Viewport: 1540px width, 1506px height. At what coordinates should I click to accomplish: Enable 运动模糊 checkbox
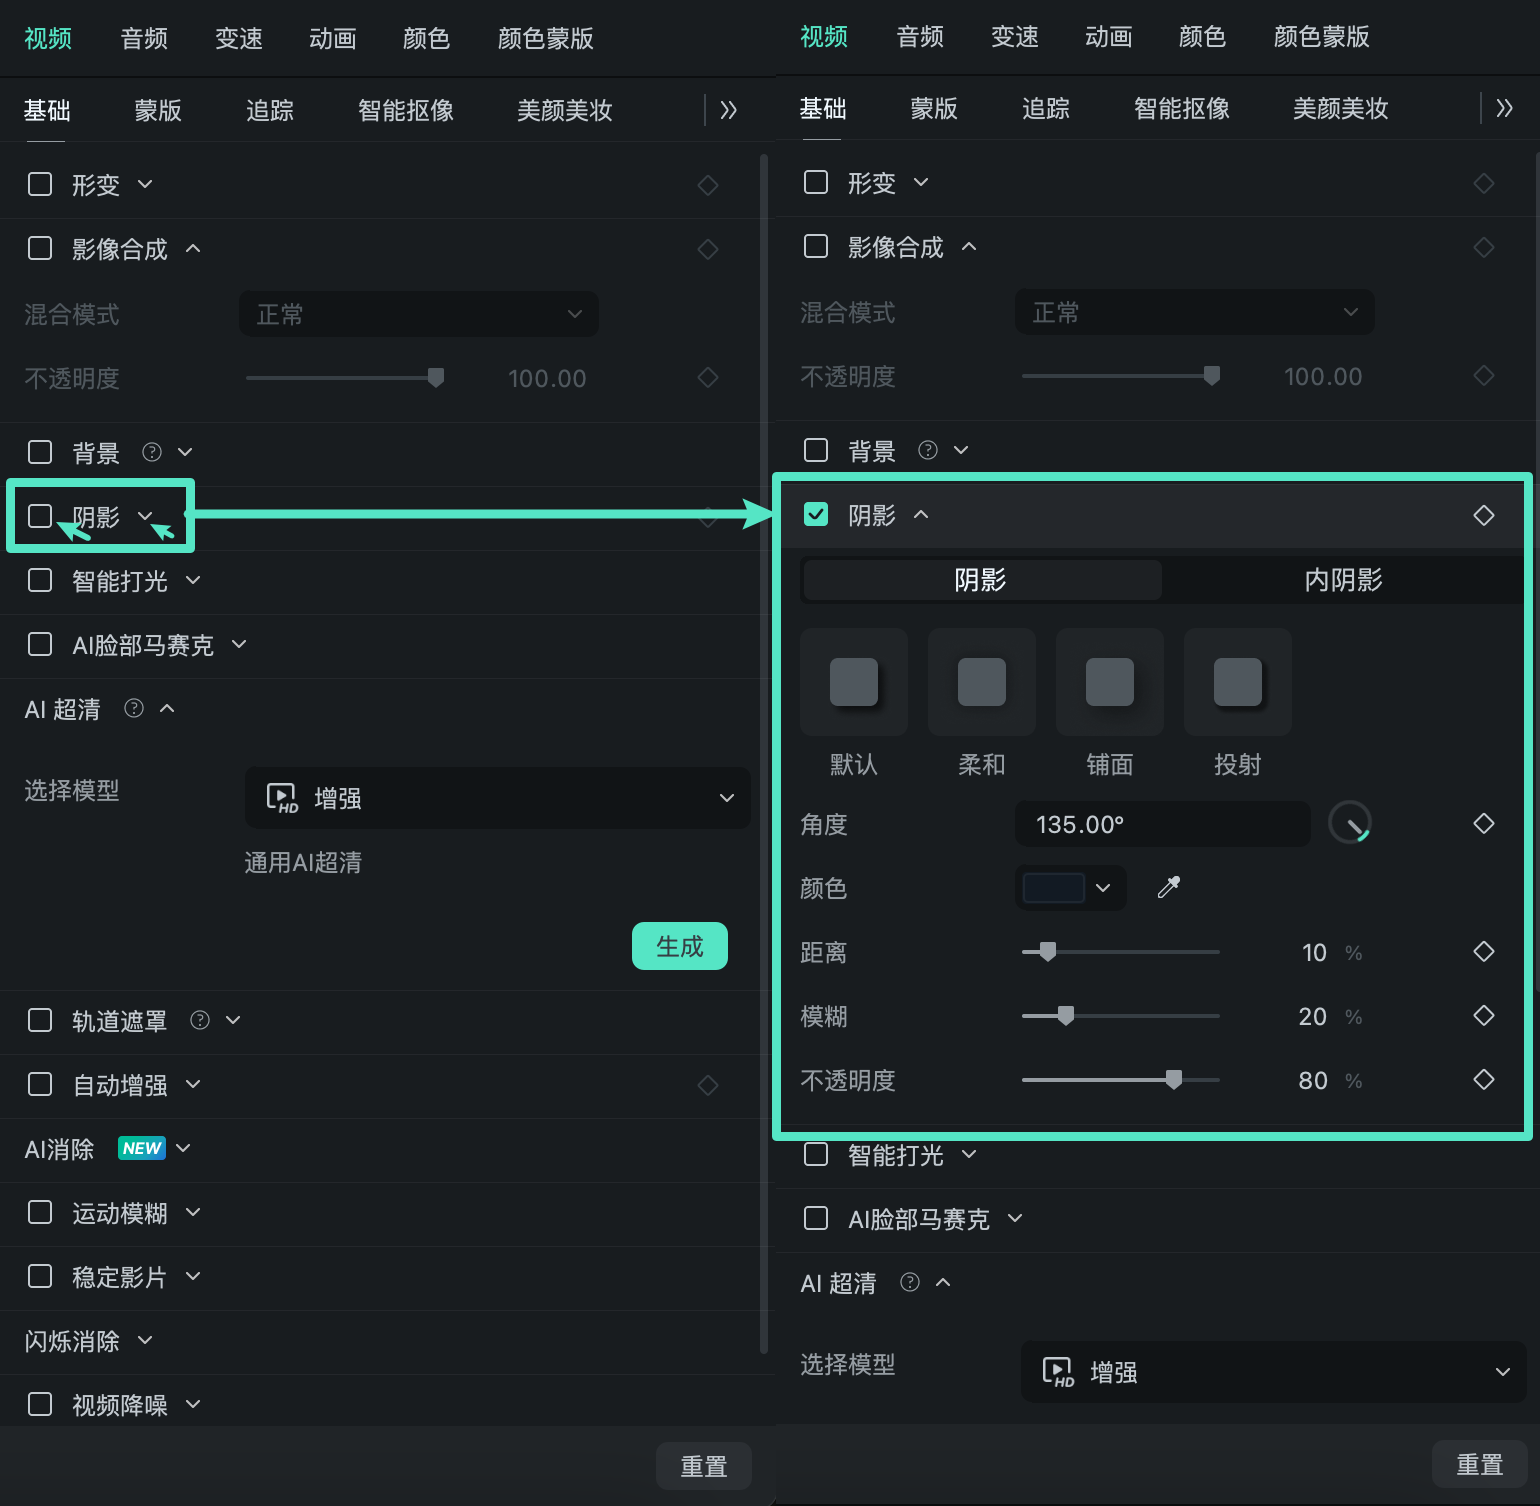coord(40,1212)
